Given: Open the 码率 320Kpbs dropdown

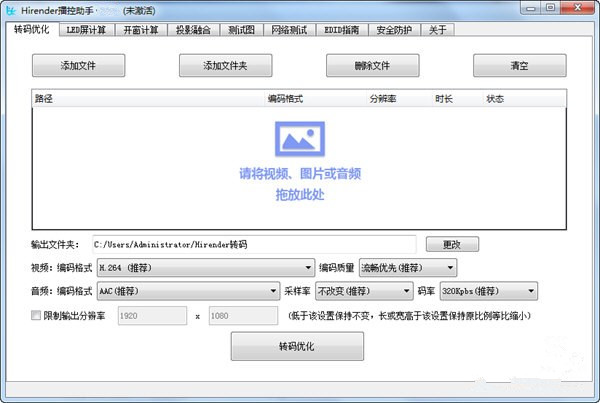Looking at the screenshot, I should point(488,291).
